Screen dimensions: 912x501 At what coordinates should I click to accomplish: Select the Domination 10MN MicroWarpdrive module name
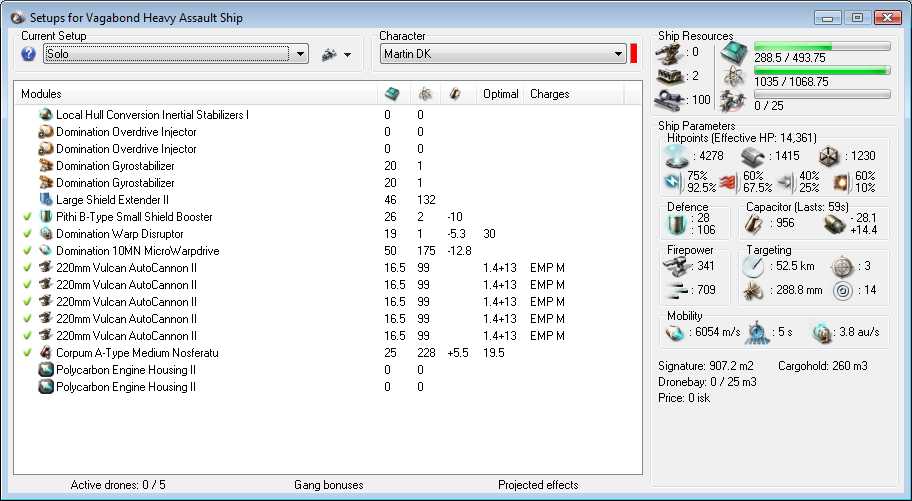(x=137, y=251)
